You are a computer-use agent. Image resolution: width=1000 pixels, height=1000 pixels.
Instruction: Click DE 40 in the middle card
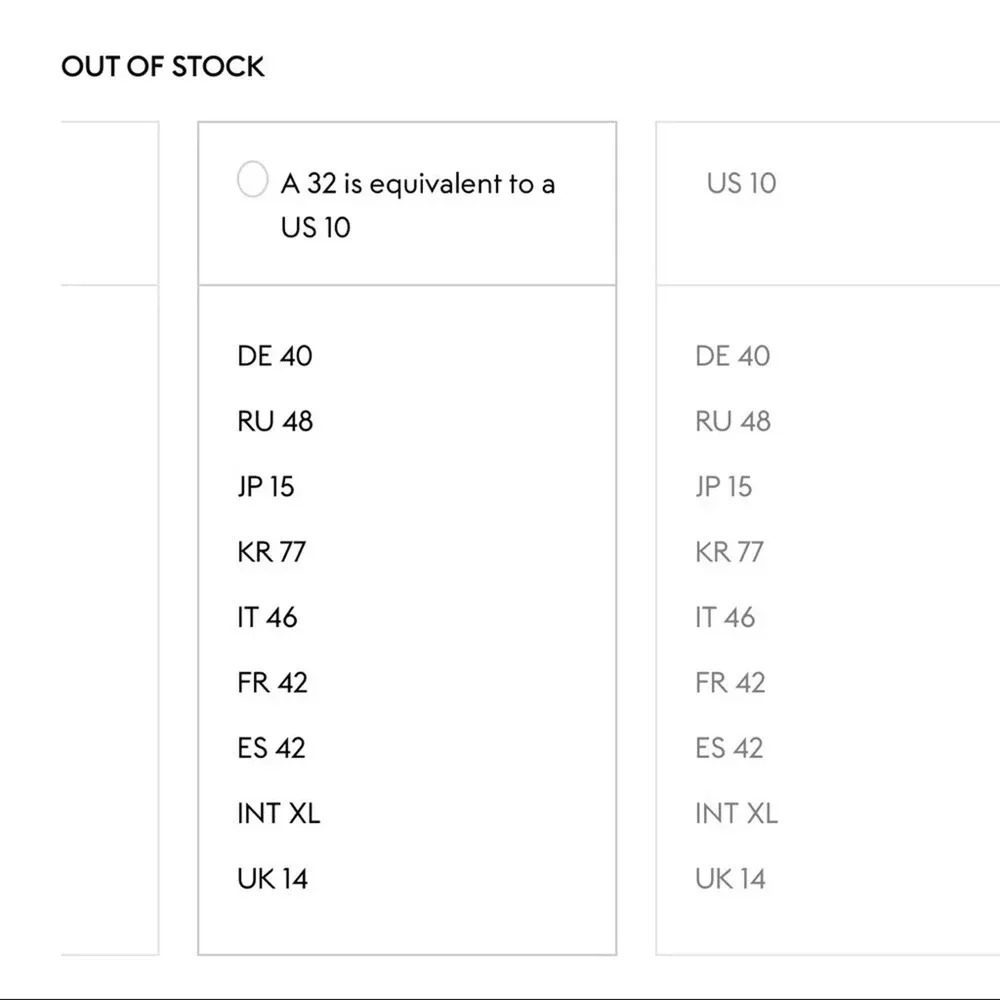274,356
